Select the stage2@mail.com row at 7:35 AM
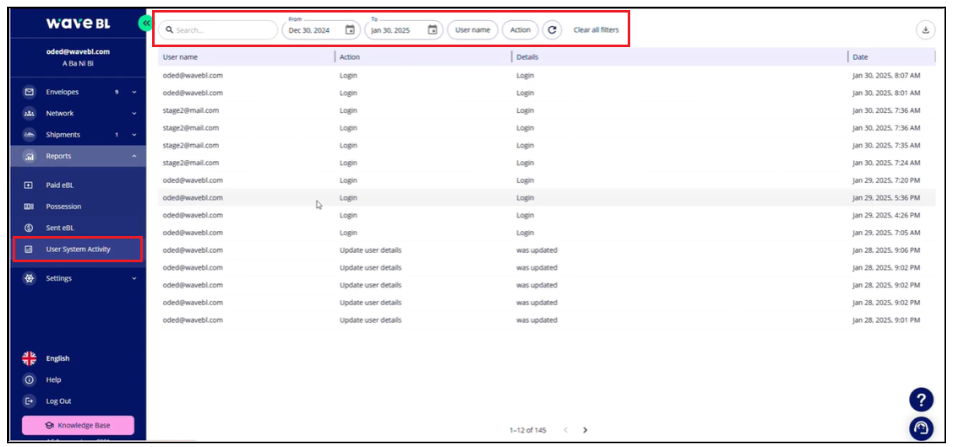This screenshot has width=954, height=447. coord(546,145)
